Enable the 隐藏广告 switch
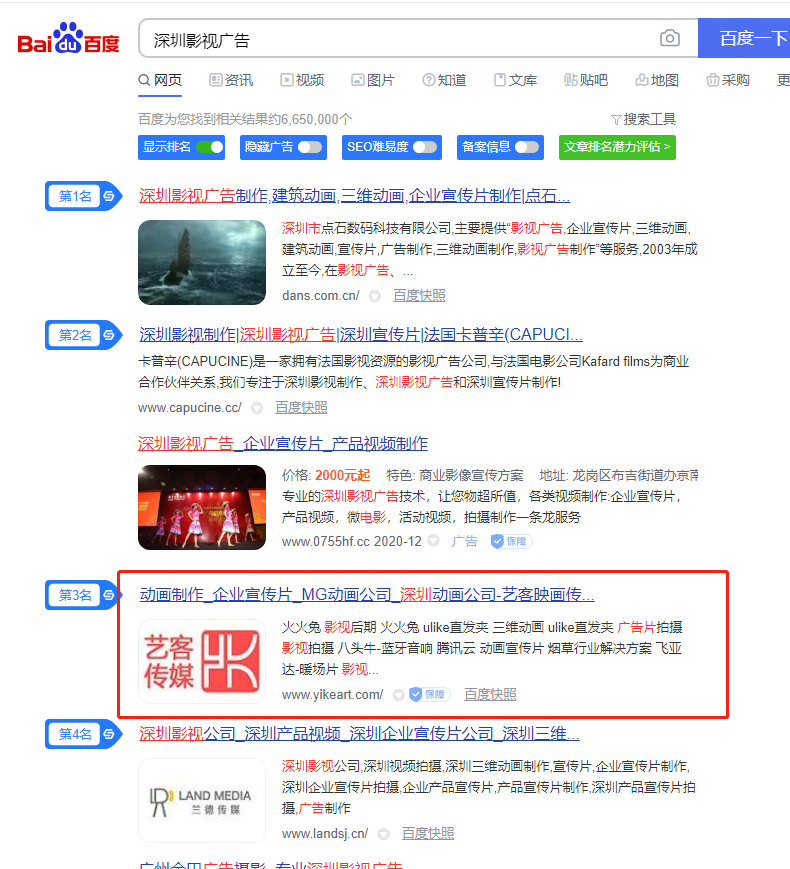This screenshot has height=869, width=790. click(x=310, y=147)
